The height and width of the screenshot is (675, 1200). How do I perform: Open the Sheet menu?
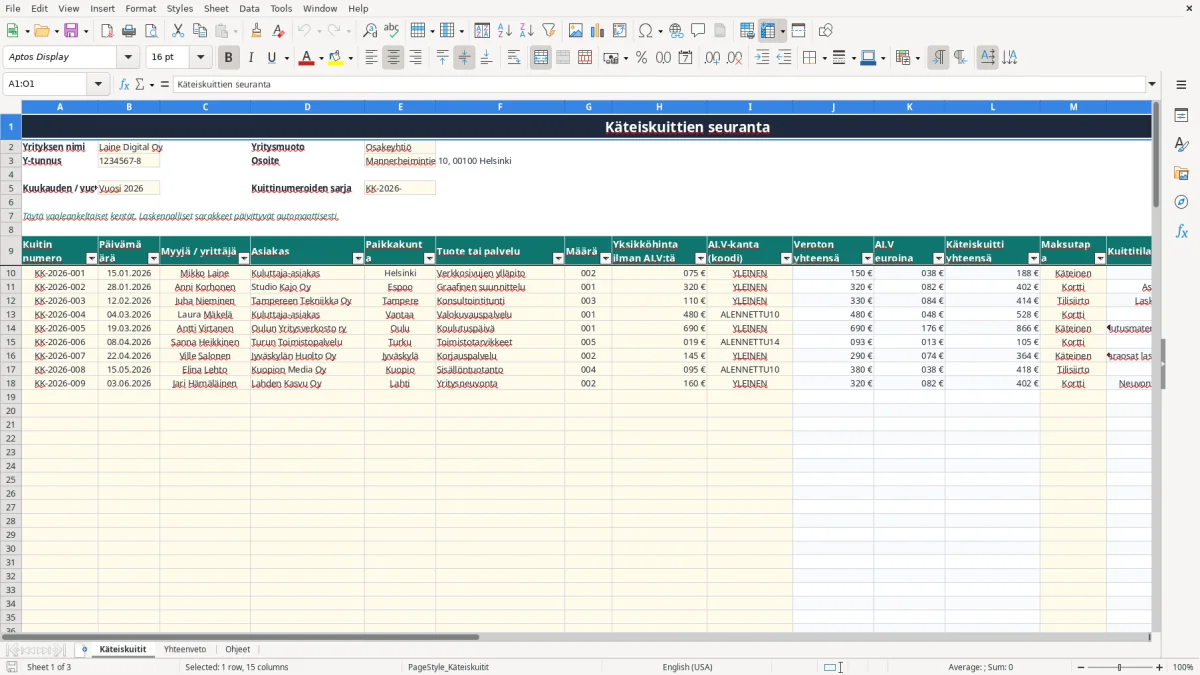pyautogui.click(x=216, y=8)
